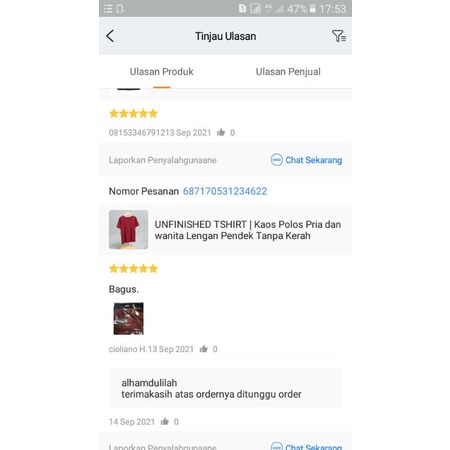The height and width of the screenshot is (450, 450).
Task: Open the UNFINISHED TSHIRT product title
Action: coord(248,230)
